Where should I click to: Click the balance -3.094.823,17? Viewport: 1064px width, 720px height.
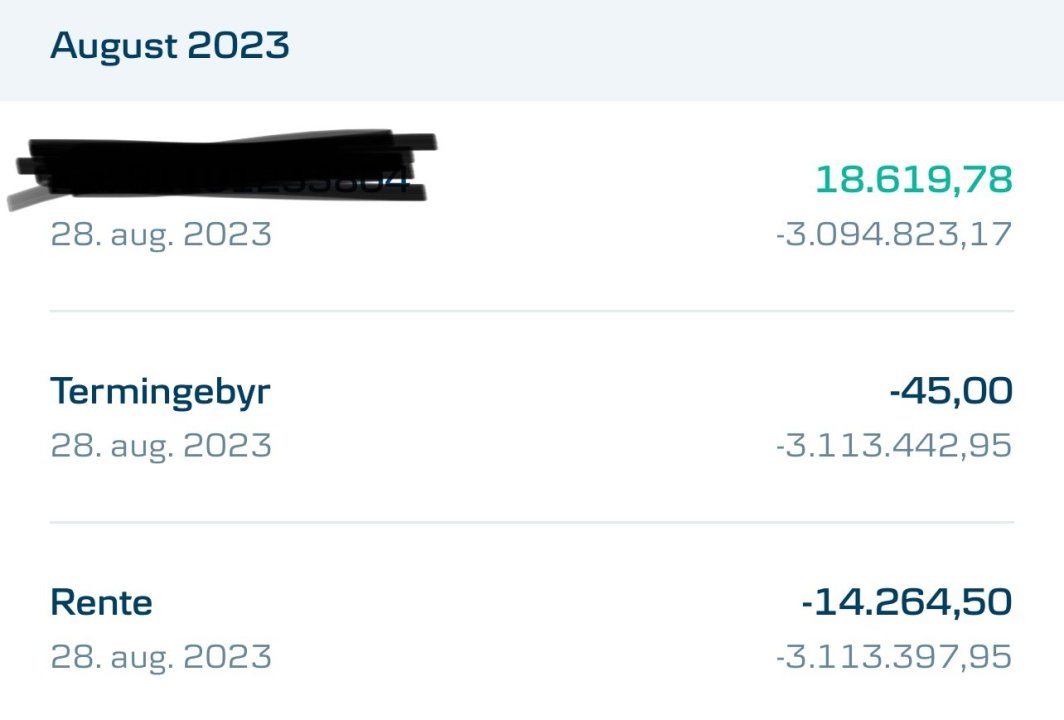[x=894, y=235]
